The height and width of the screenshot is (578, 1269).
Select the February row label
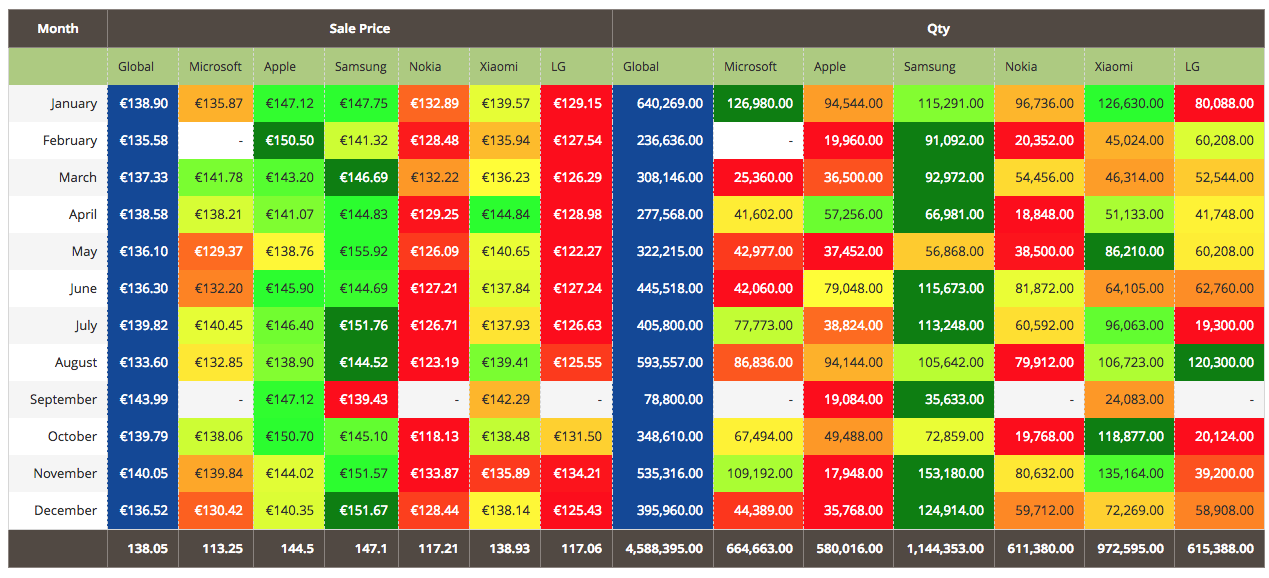pos(58,141)
